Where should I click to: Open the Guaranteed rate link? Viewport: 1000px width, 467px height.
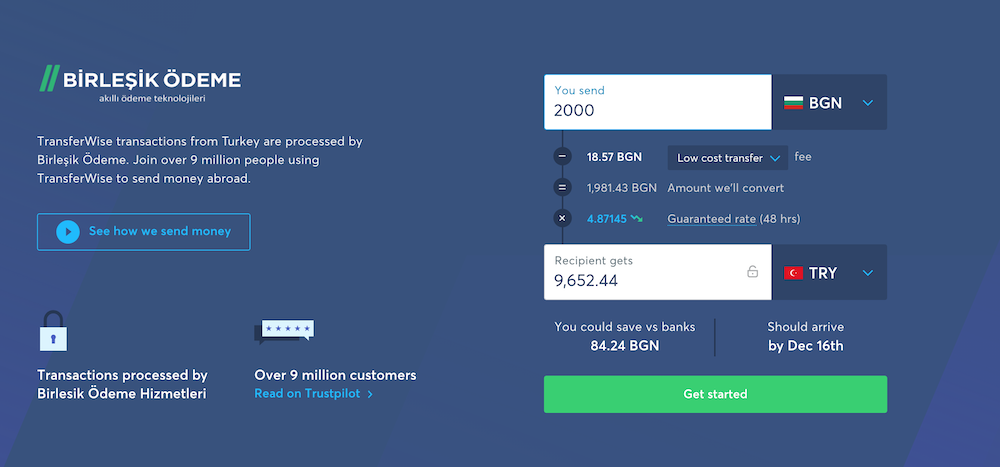[712, 219]
